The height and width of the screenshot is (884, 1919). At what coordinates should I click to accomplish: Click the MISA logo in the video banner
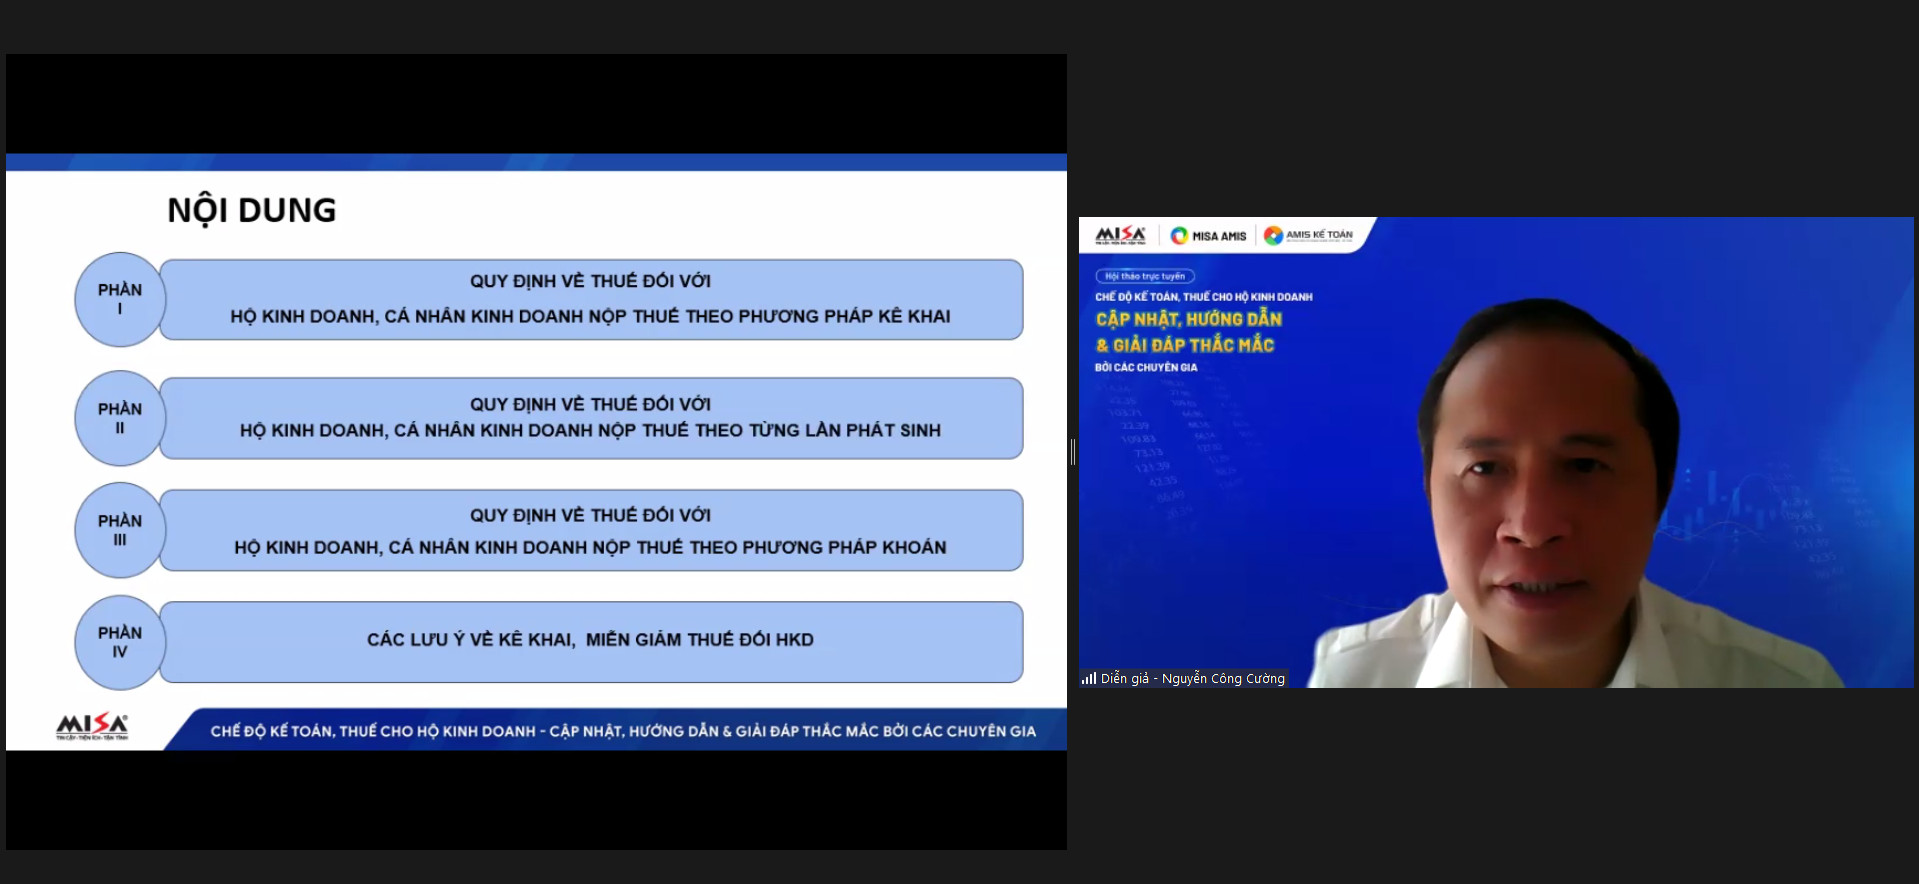pyautogui.click(x=1120, y=235)
